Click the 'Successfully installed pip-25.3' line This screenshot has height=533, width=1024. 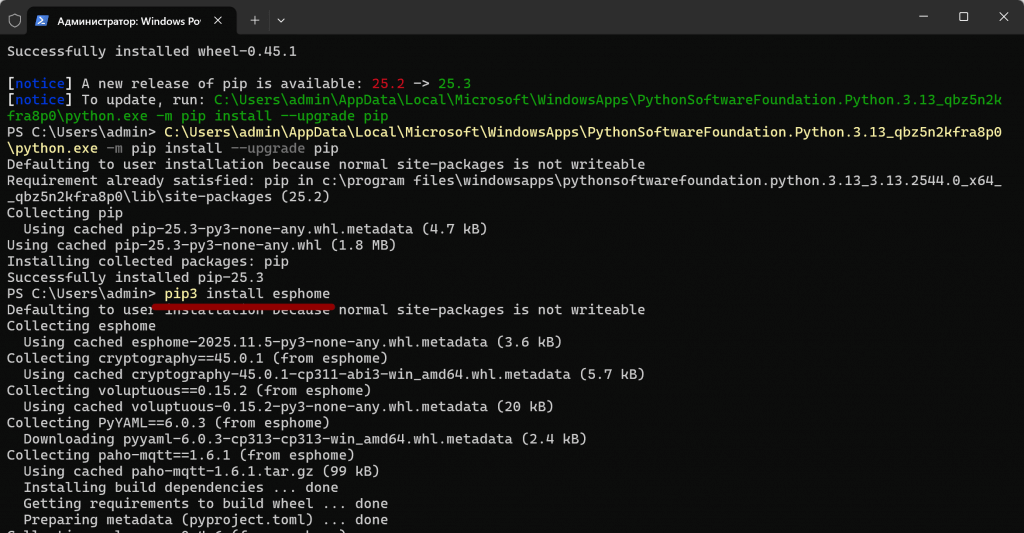pos(135,278)
